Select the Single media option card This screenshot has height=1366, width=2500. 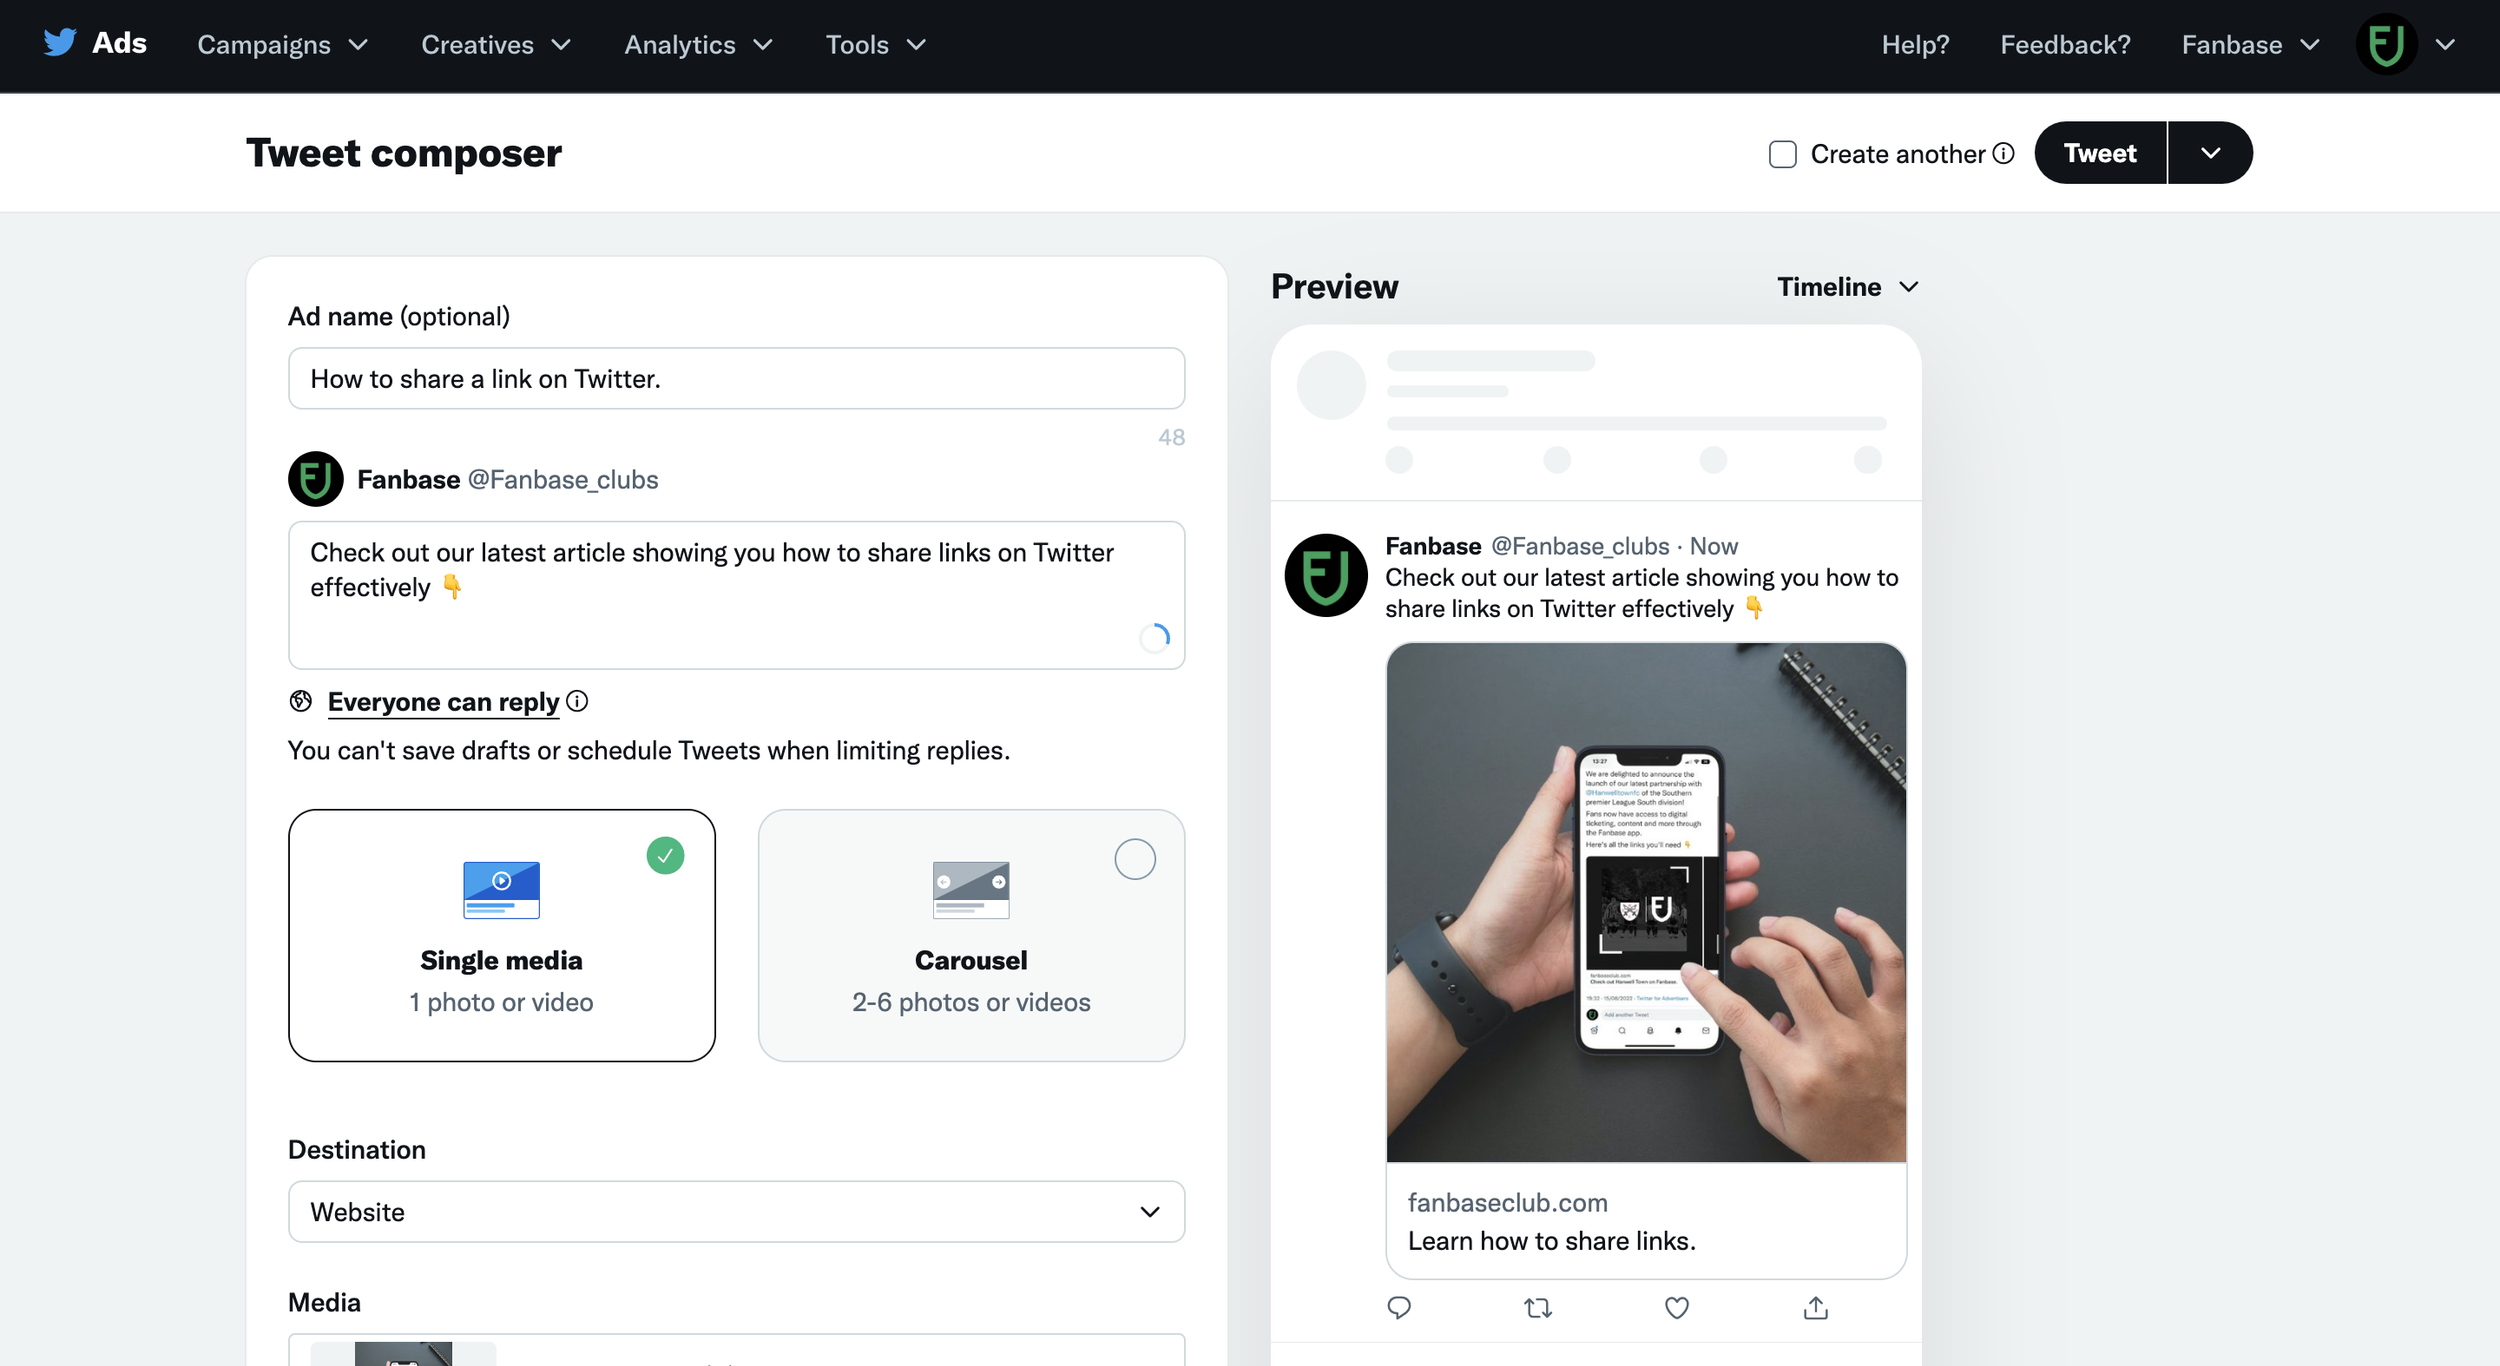point(502,935)
